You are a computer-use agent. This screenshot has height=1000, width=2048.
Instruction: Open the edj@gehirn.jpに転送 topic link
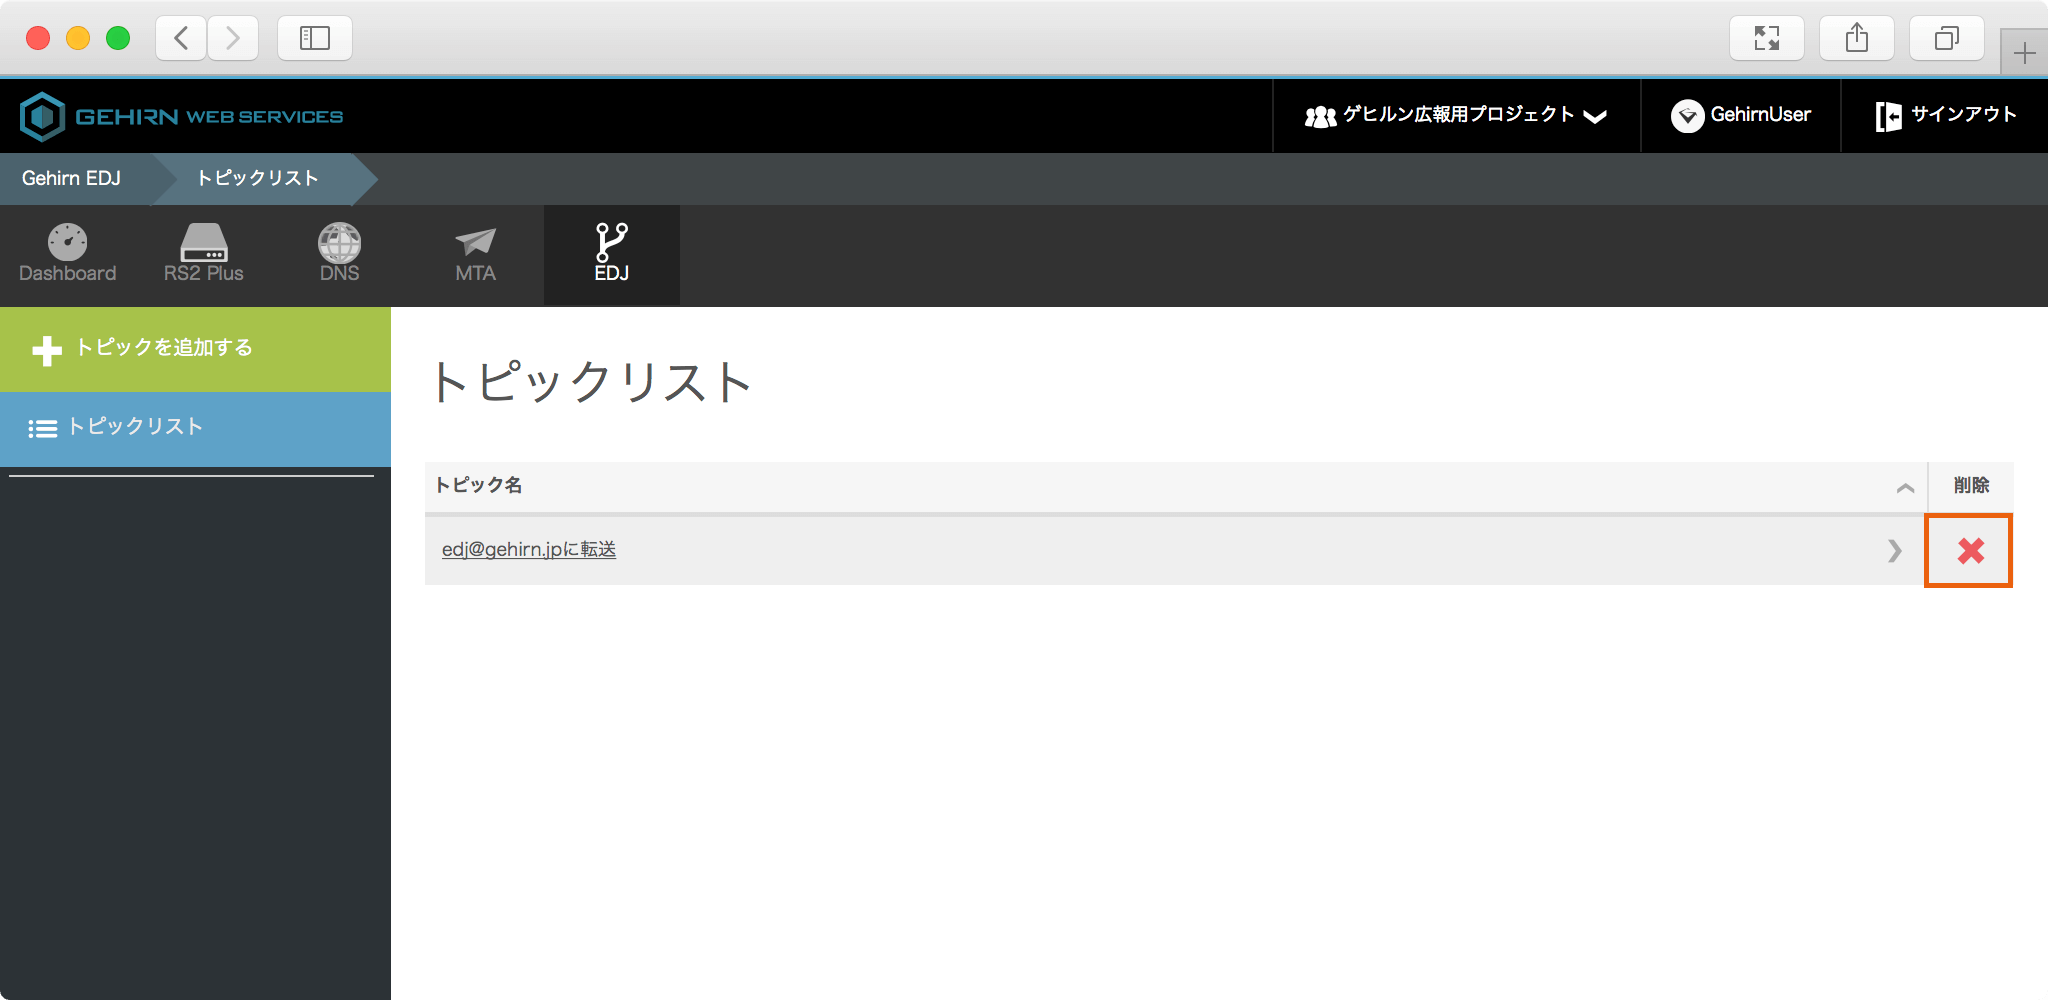(529, 550)
